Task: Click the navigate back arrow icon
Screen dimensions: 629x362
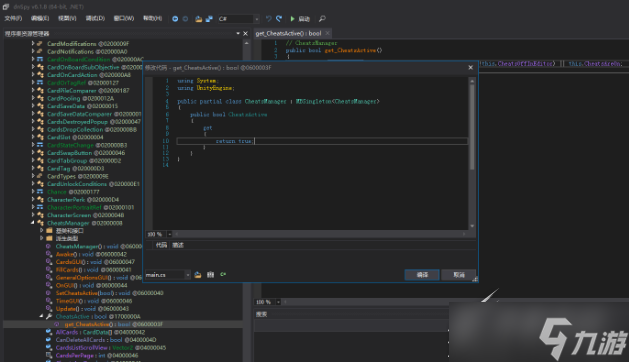Action: point(175,19)
